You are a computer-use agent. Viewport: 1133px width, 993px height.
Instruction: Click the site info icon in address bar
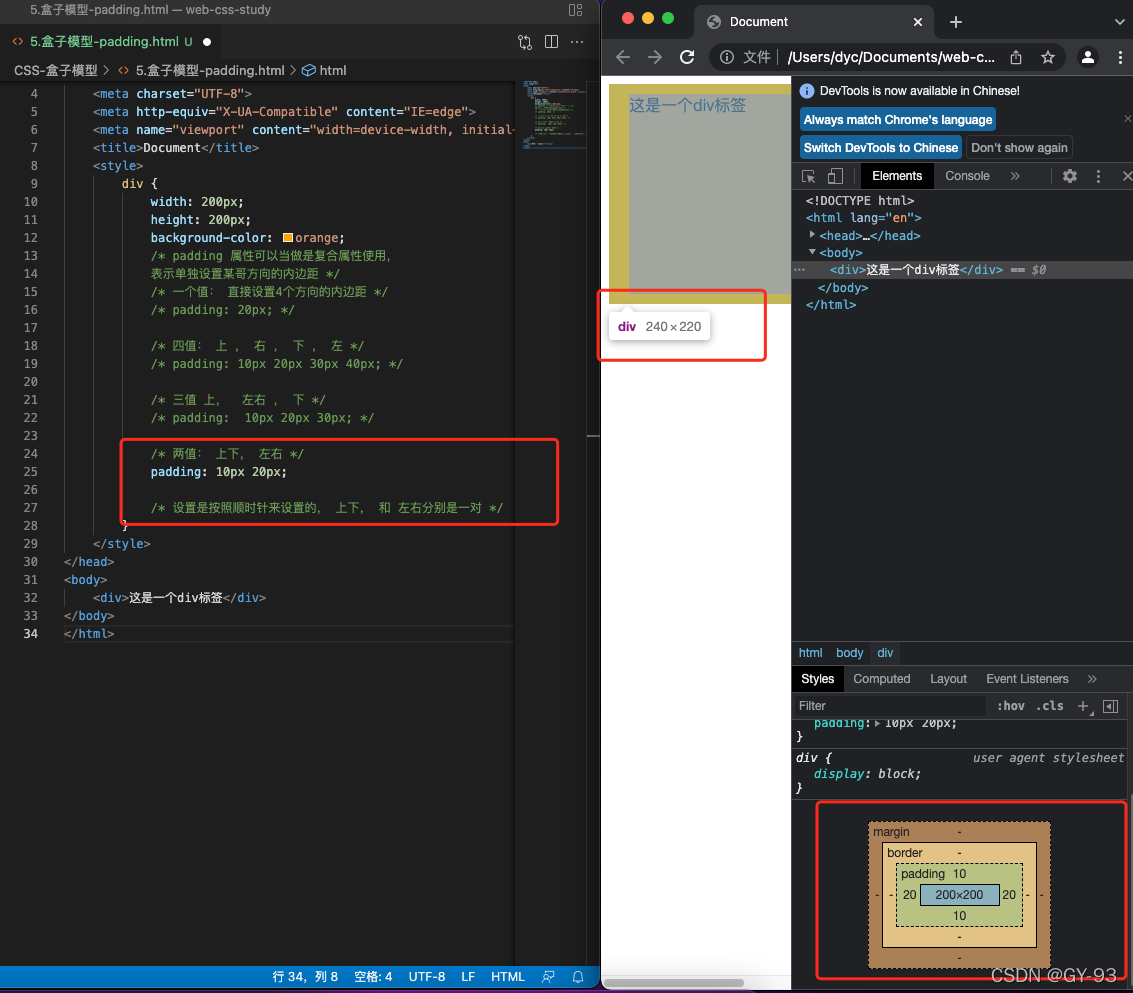pos(727,57)
